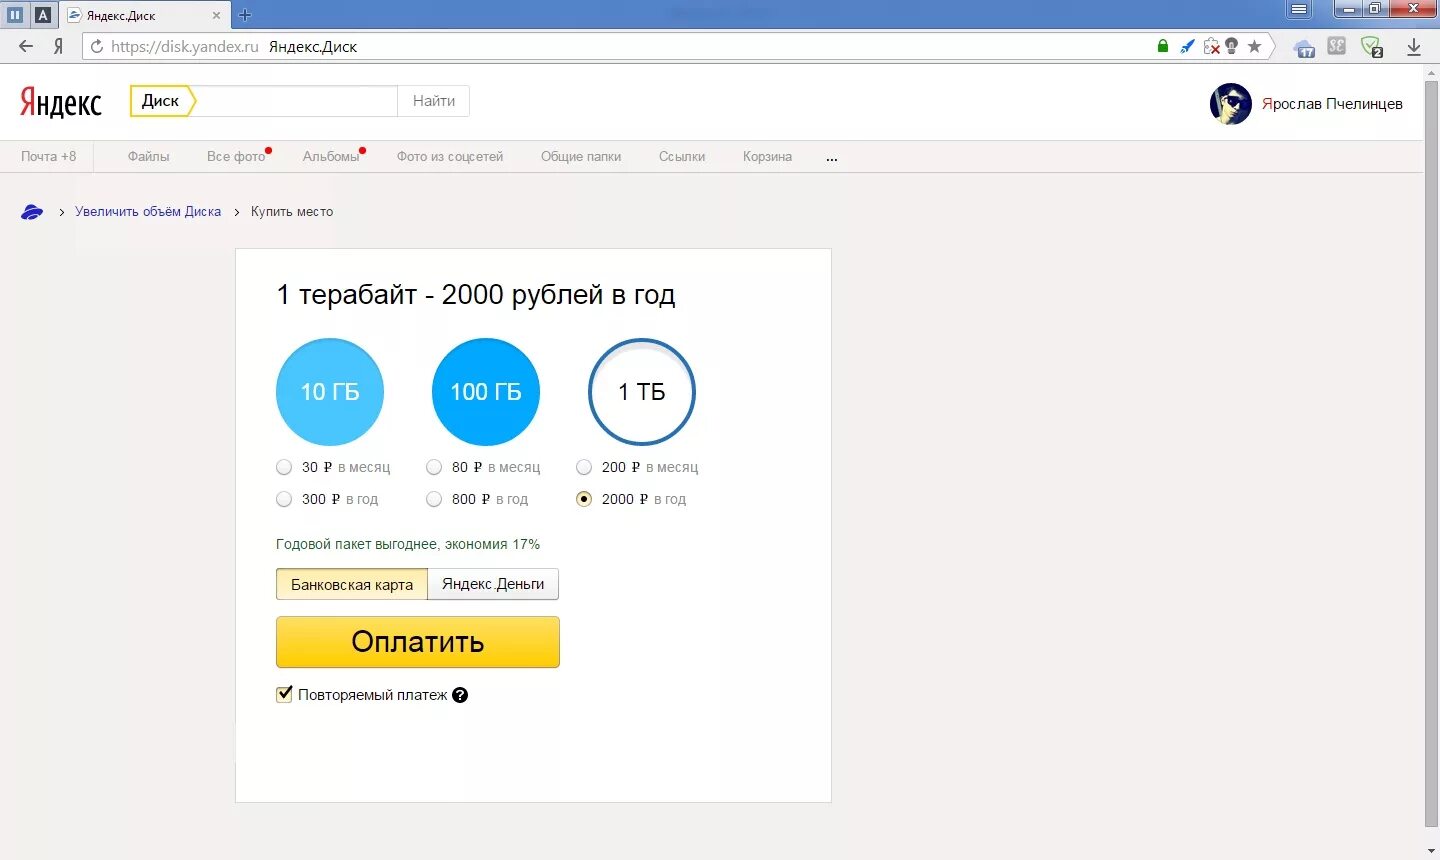This screenshot has width=1440, height=860.
Task: Go to Ссылки section
Action: tap(682, 156)
